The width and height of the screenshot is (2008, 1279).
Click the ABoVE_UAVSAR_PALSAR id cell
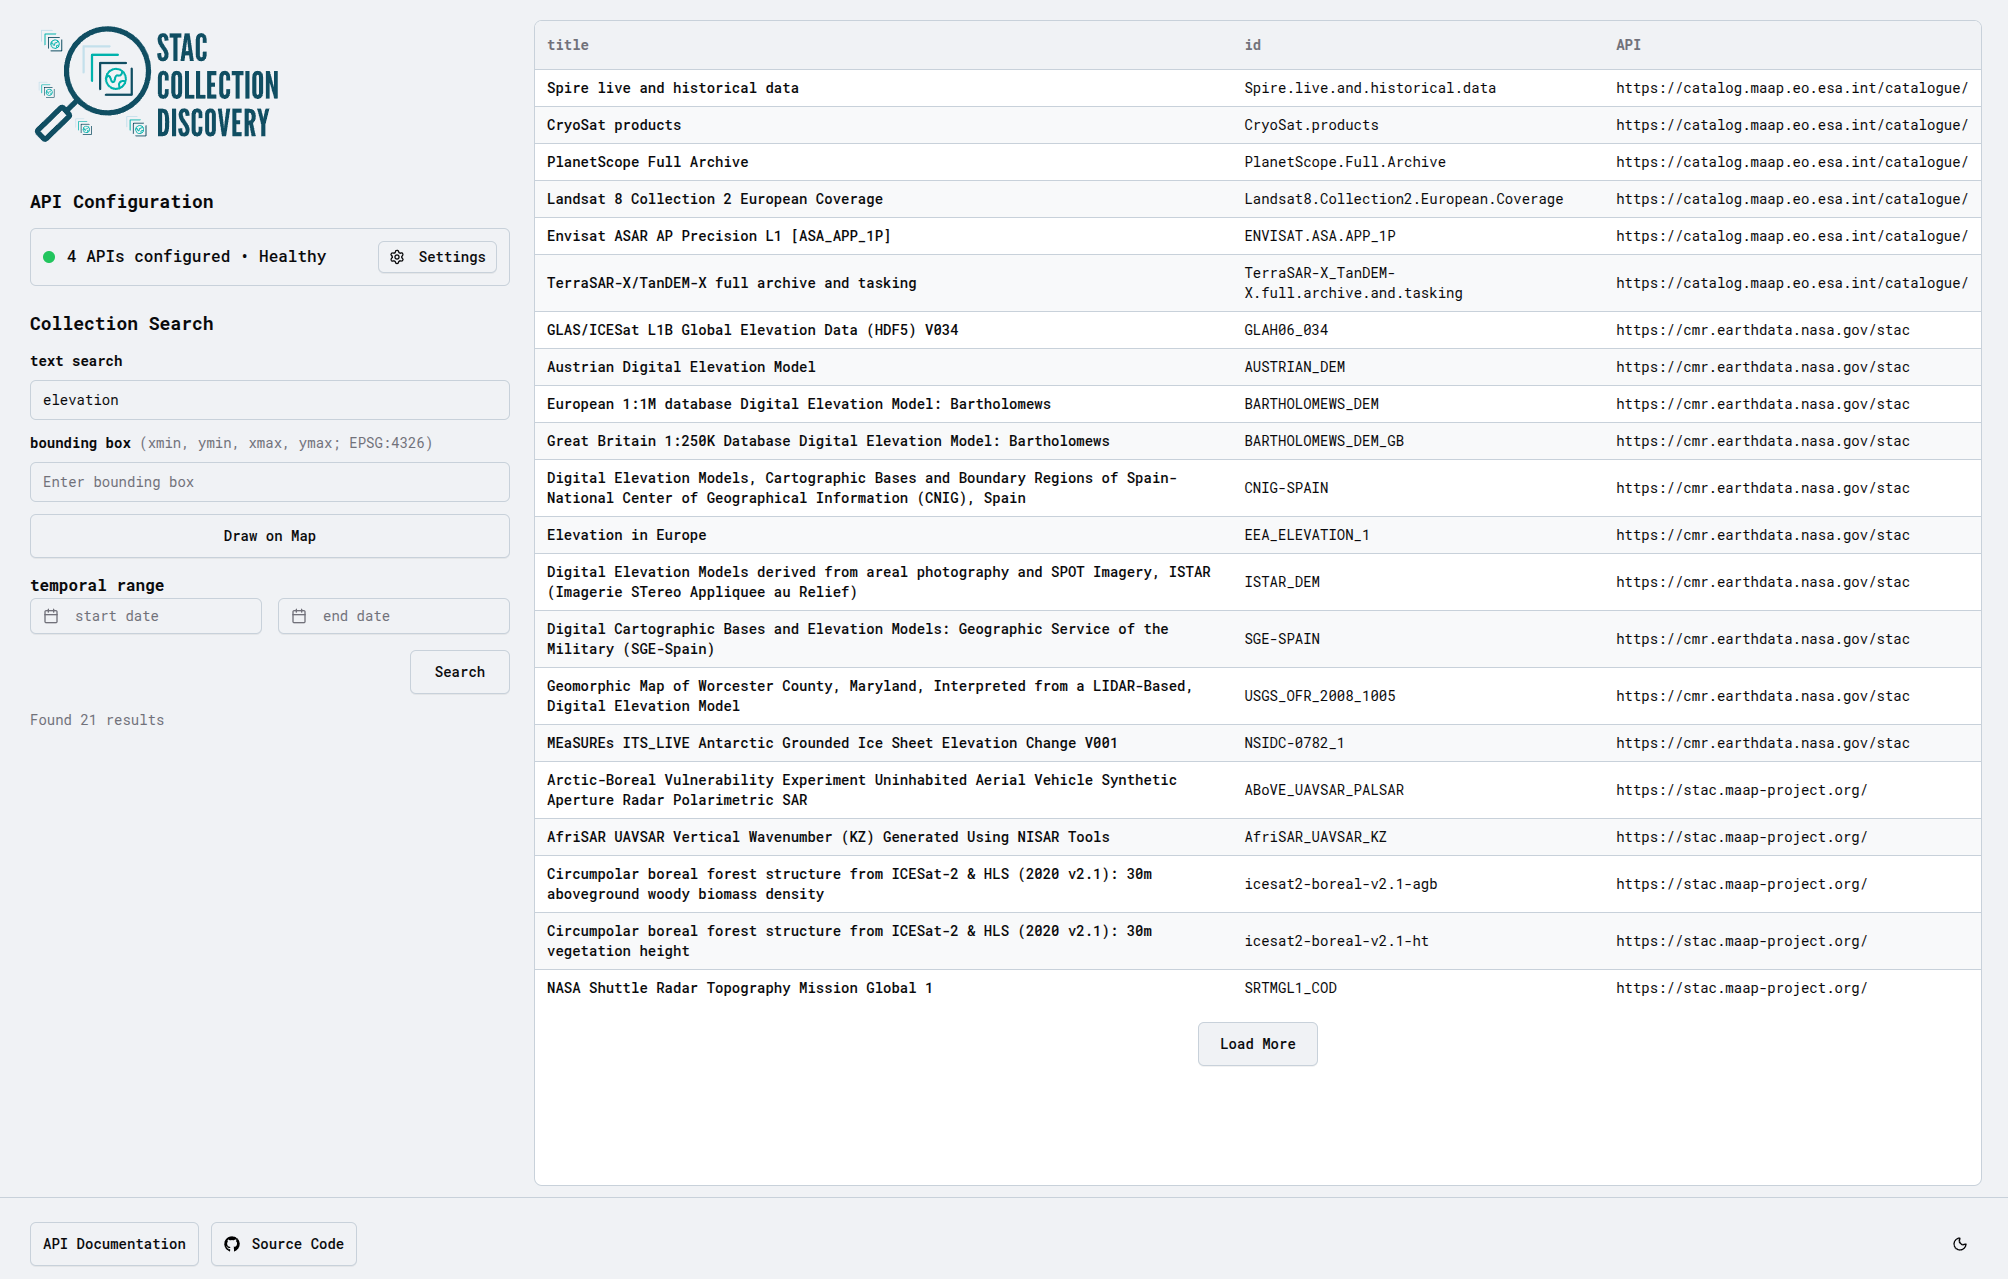tap(1324, 790)
